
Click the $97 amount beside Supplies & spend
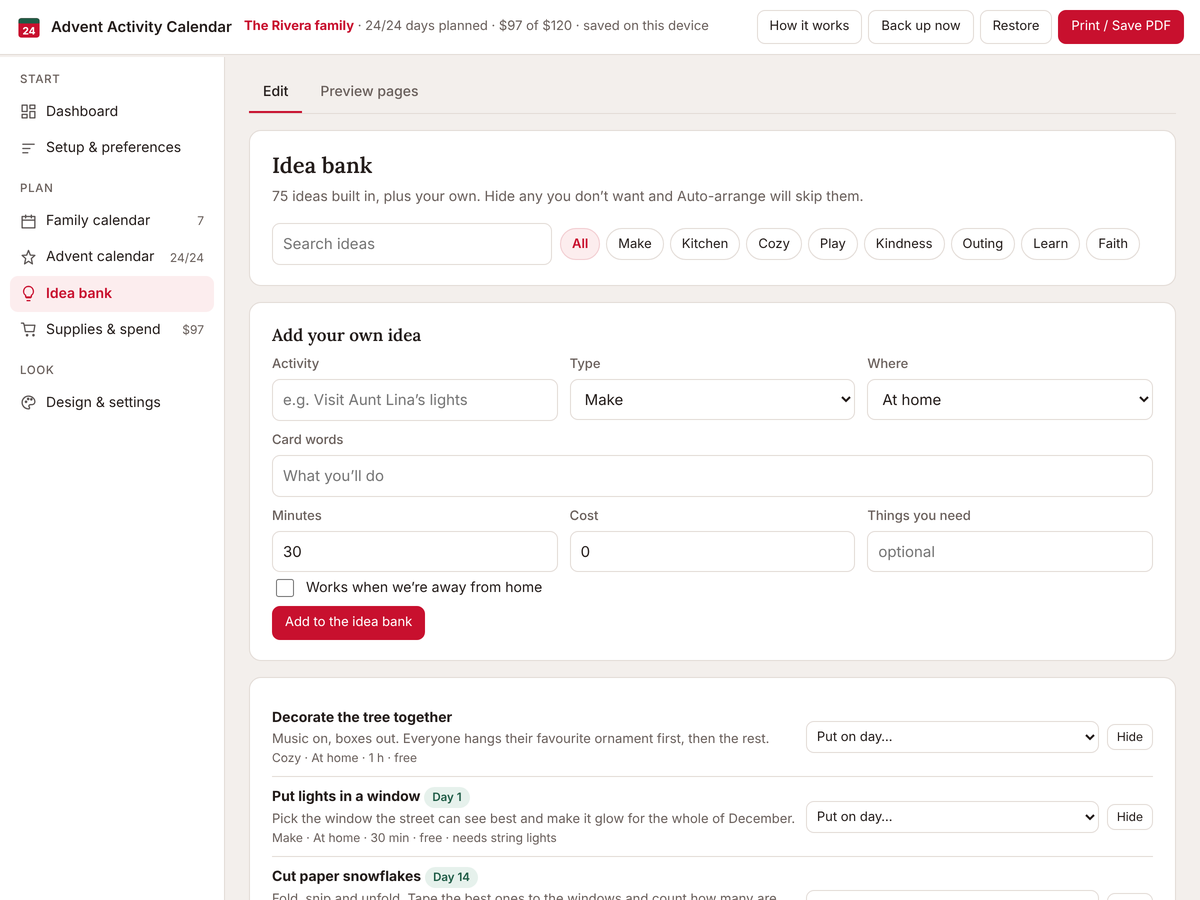click(x=193, y=330)
